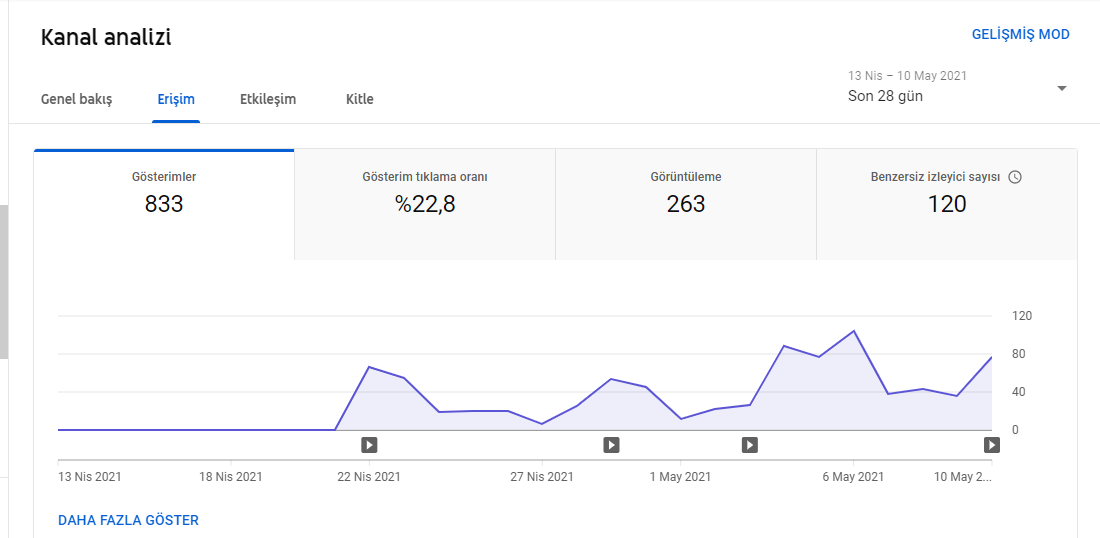Open the Son 28 gün date selector

coord(958,87)
